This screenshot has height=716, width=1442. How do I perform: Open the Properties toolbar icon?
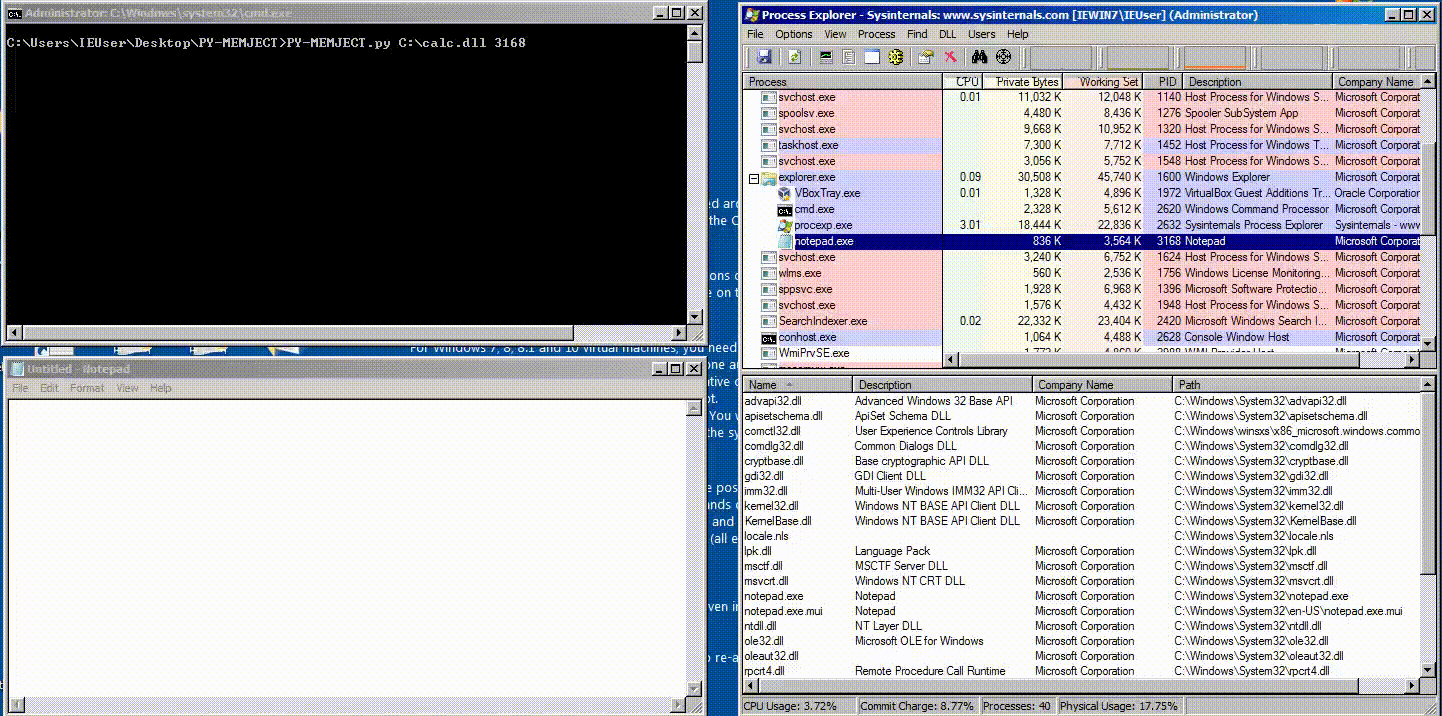[927, 58]
